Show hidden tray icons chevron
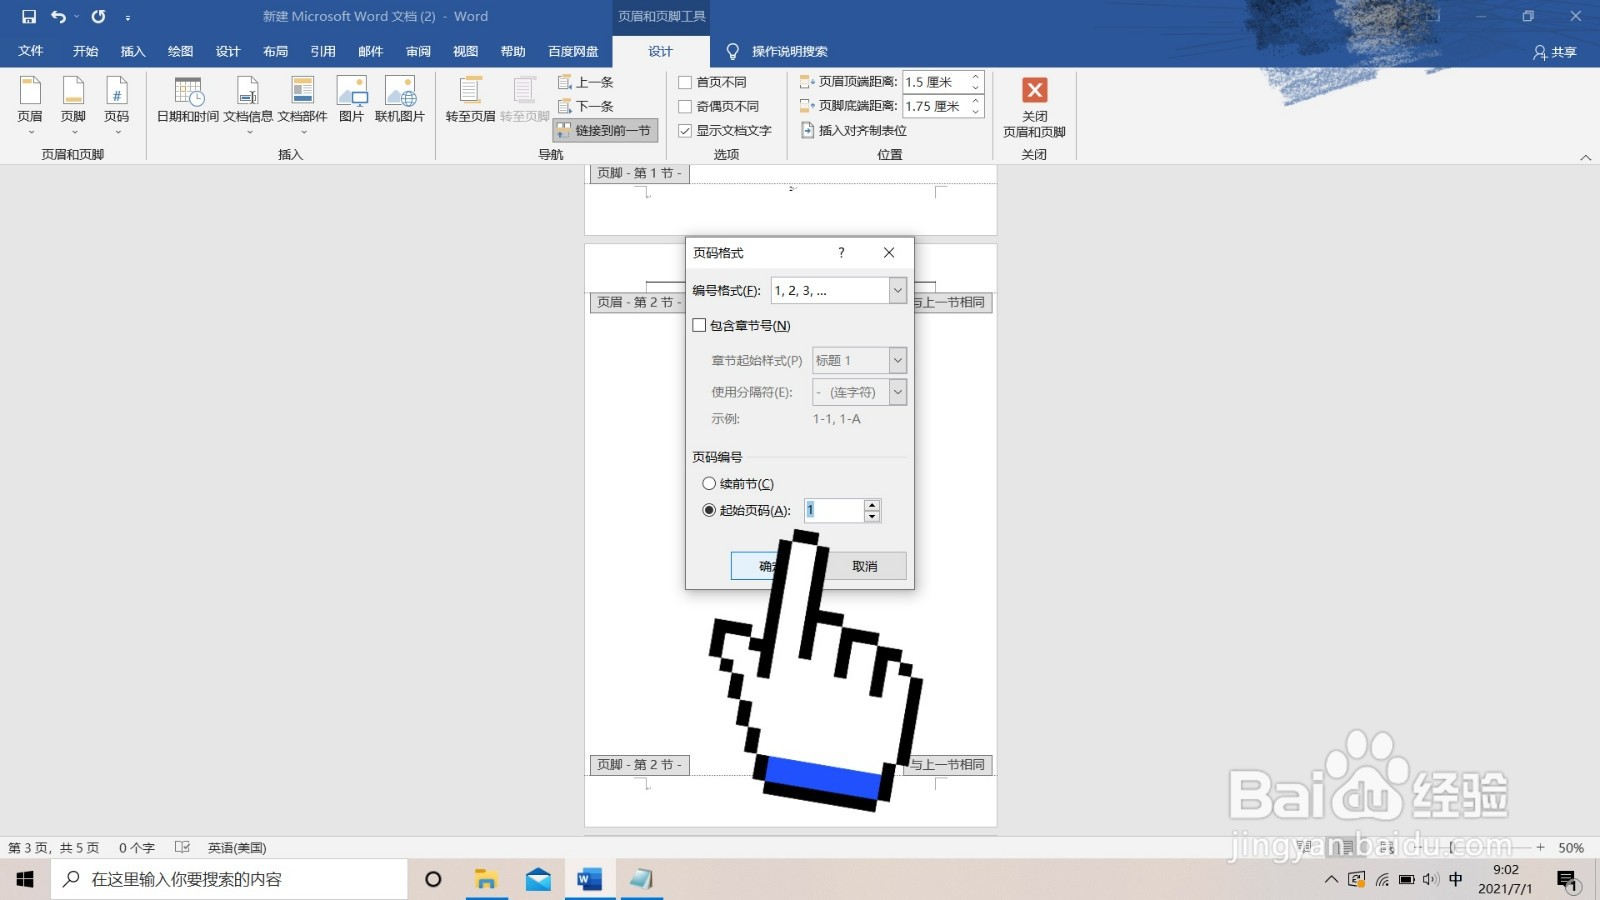This screenshot has height=900, width=1600. tap(1331, 880)
